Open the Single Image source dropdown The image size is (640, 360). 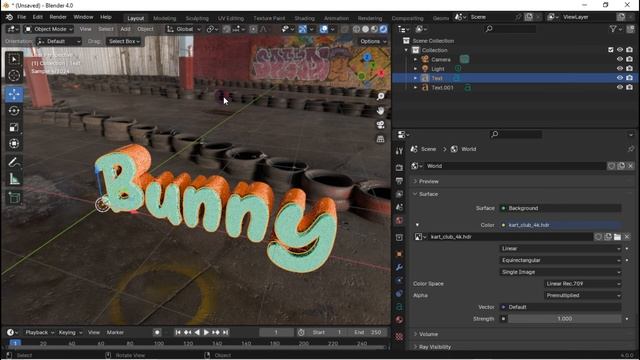click(560, 272)
